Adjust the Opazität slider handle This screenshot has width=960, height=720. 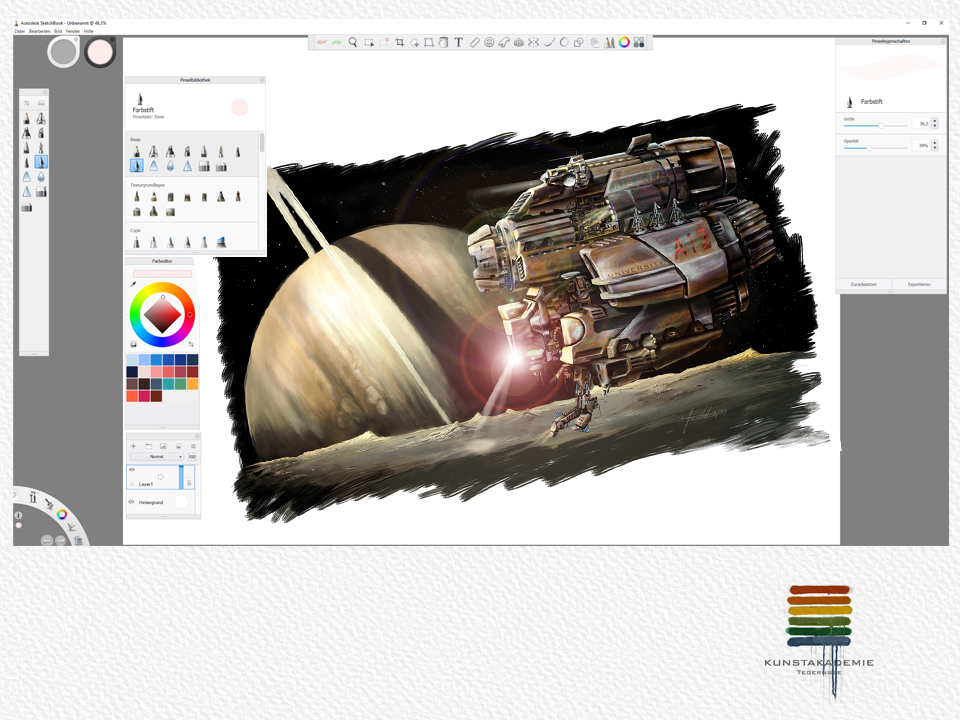pos(869,148)
